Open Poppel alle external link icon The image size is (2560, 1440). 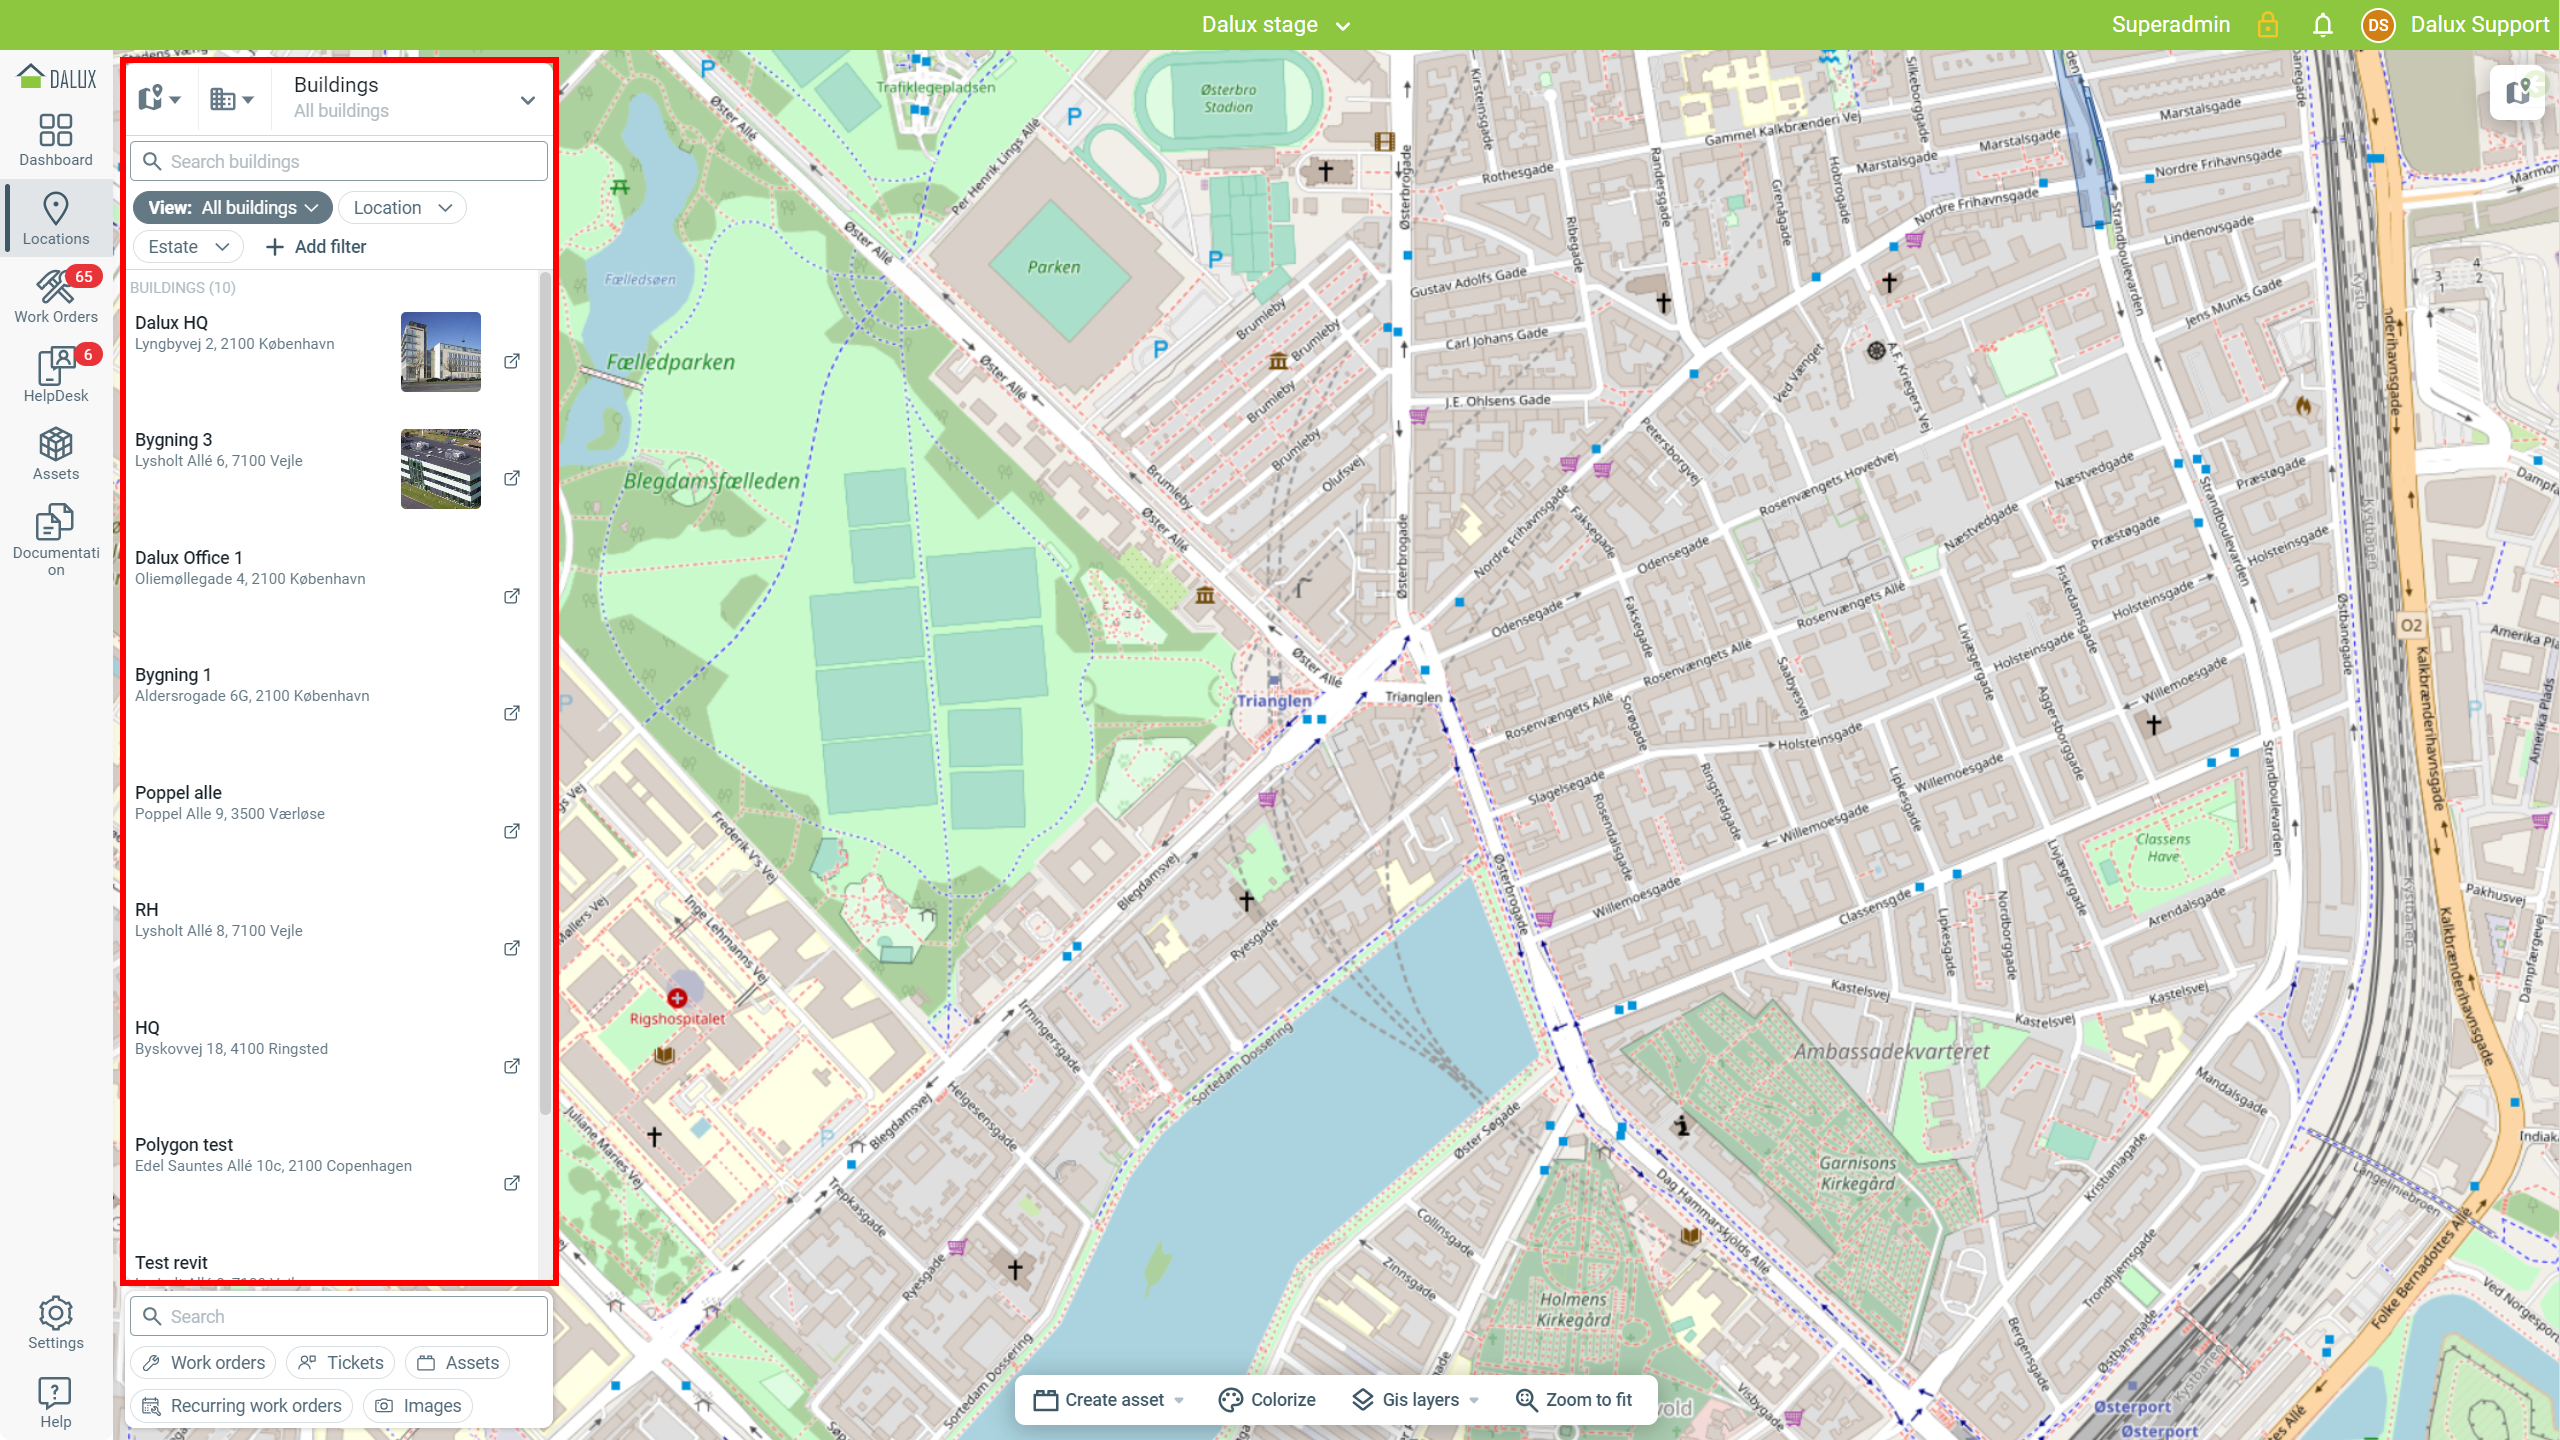click(x=511, y=831)
